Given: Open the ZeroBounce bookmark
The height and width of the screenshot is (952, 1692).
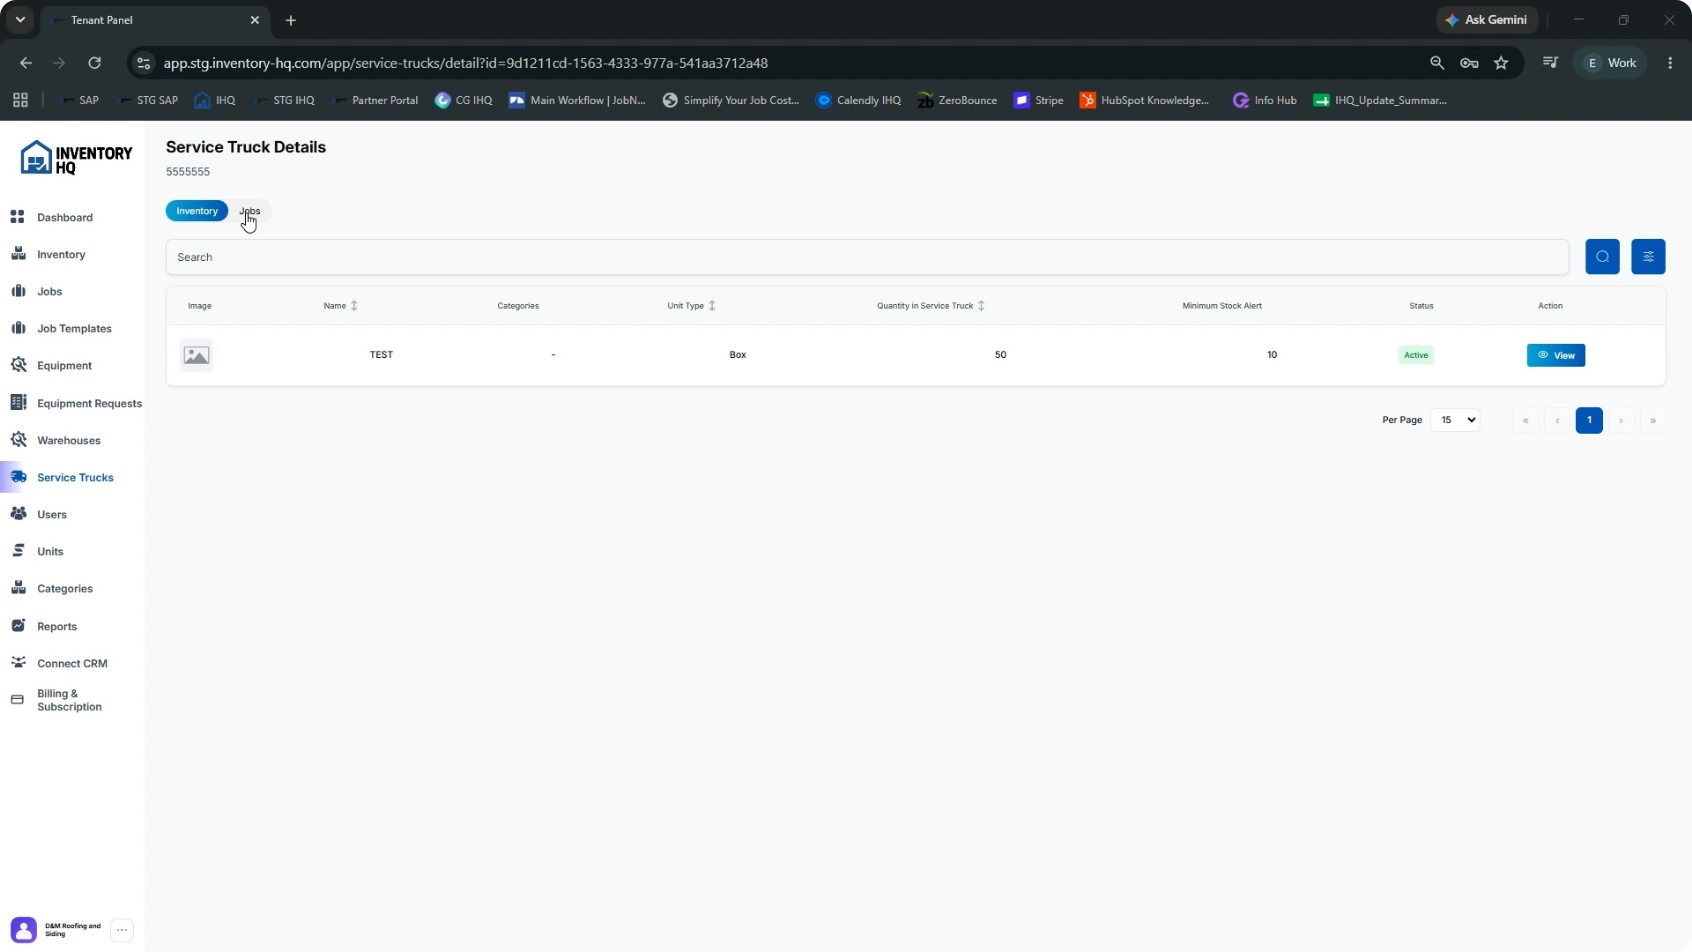Looking at the screenshot, I should tap(957, 100).
